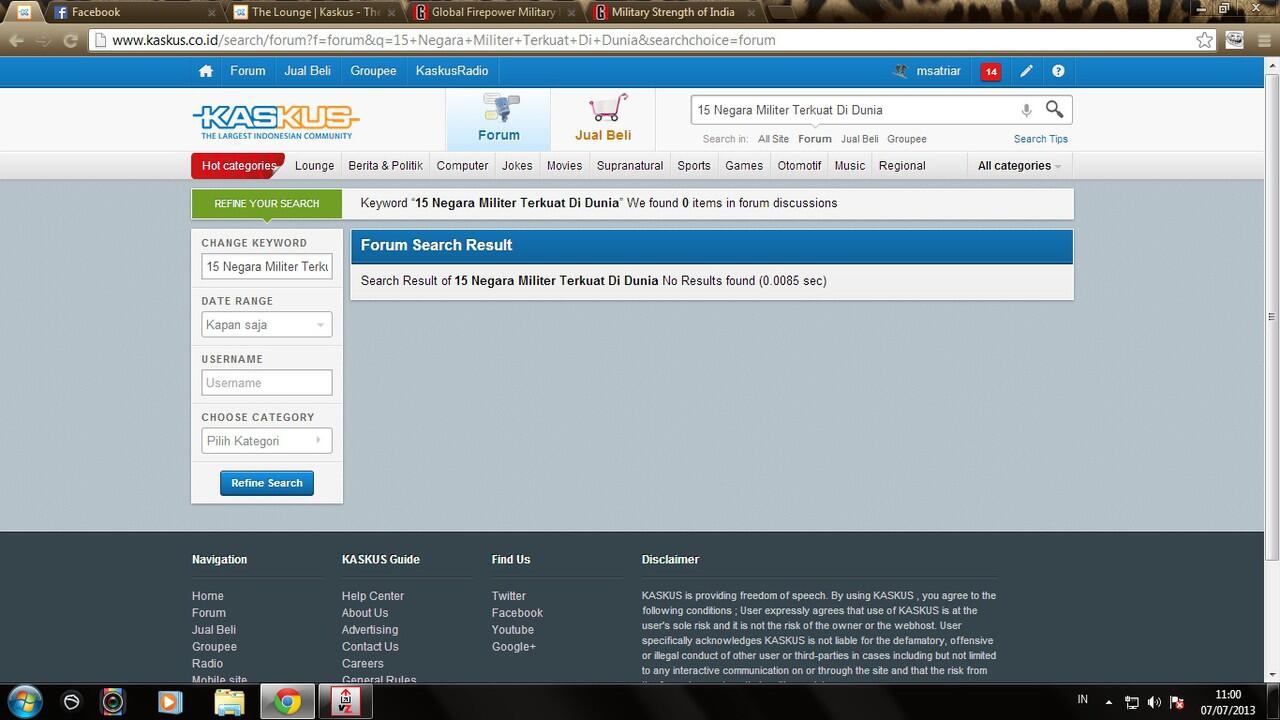Open the Windows Start button

[23, 702]
